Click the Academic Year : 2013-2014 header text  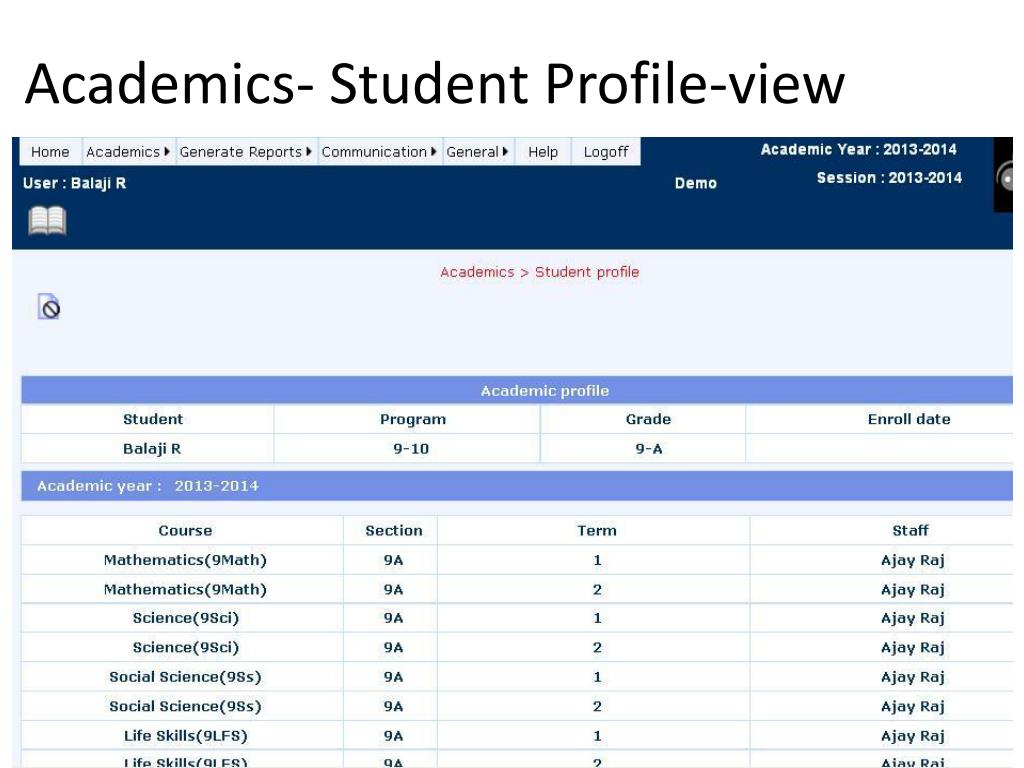point(858,149)
